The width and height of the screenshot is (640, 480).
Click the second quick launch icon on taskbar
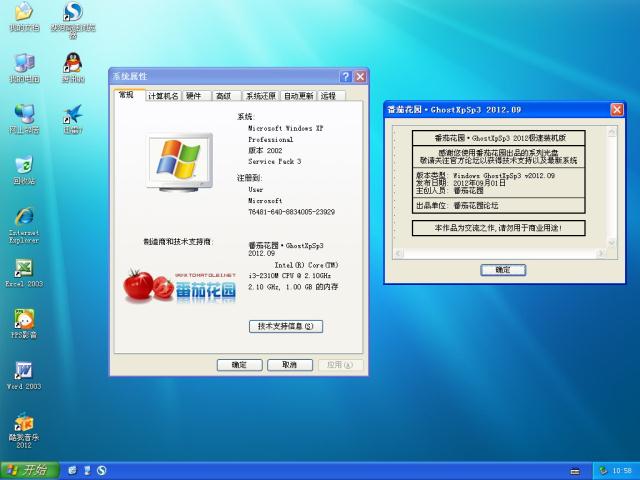[x=87, y=471]
